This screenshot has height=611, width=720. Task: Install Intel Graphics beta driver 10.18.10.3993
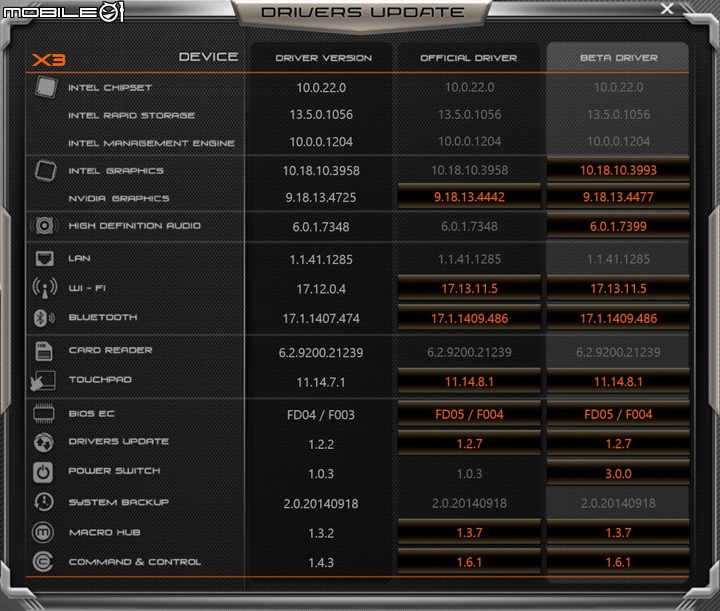618,170
